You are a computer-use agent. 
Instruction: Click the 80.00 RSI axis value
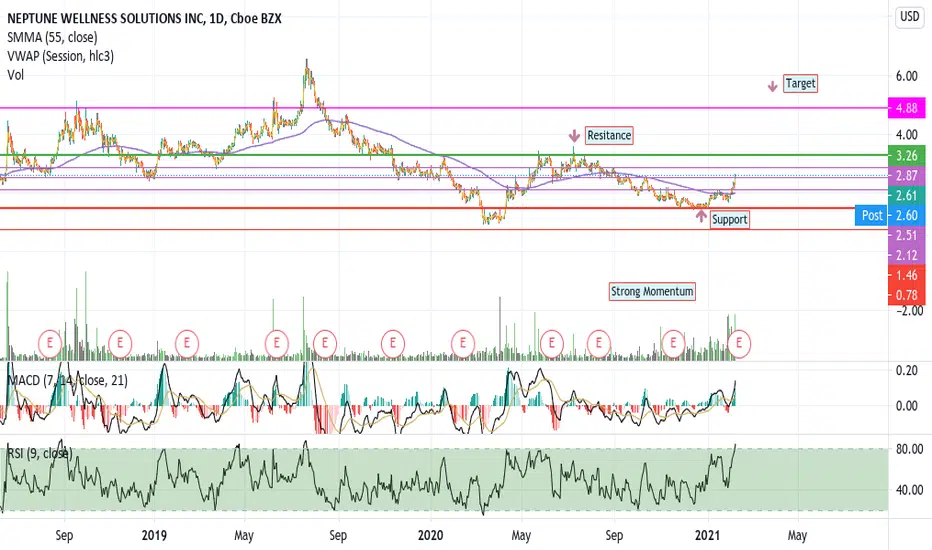tap(909, 449)
